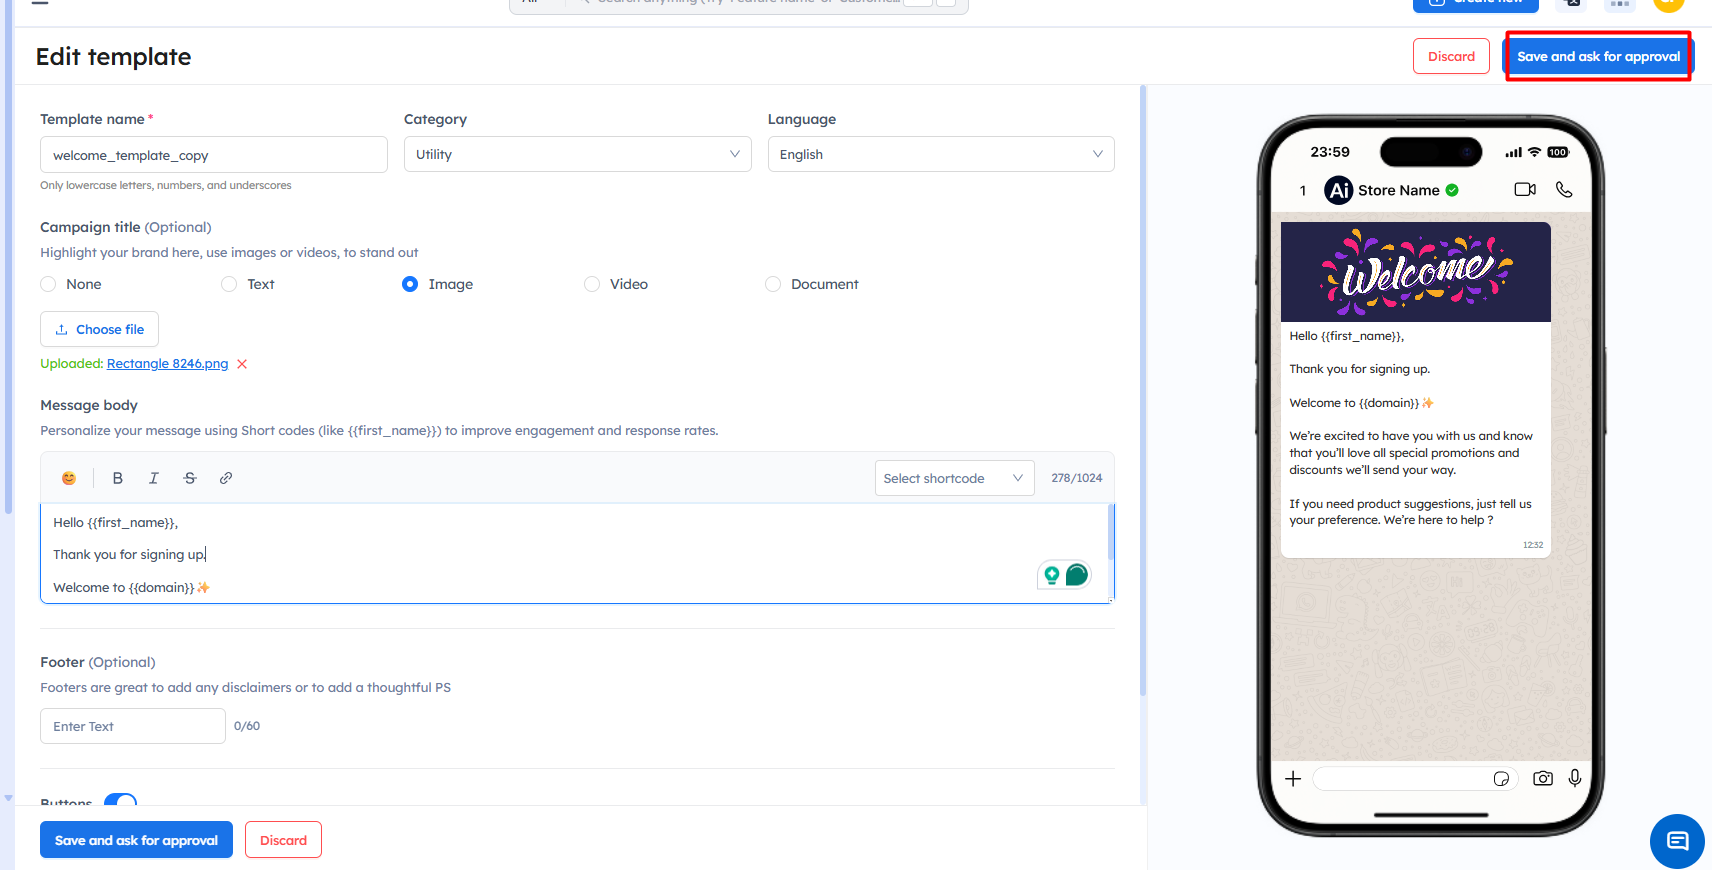Open the chat support bubble icon

[x=1677, y=841]
